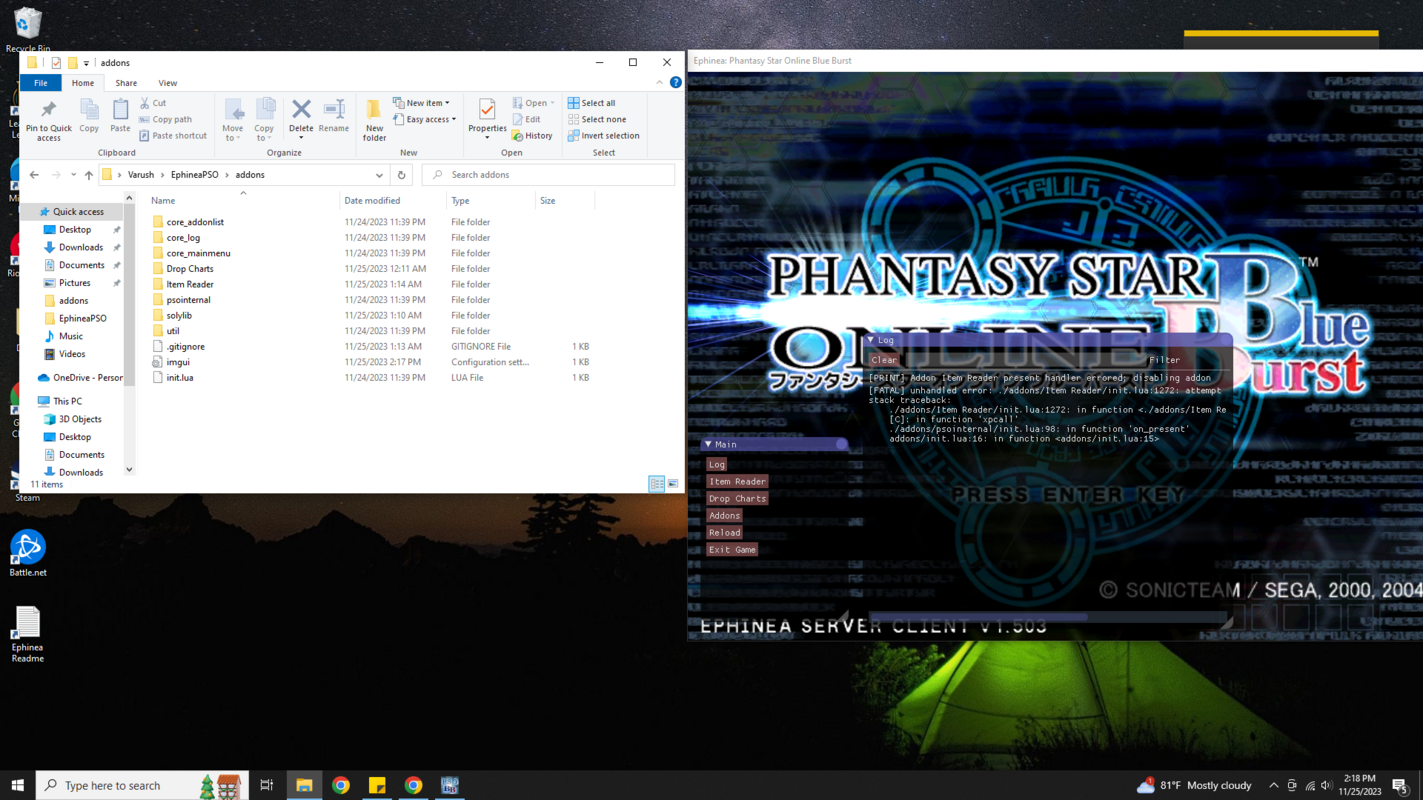The height and width of the screenshot is (800, 1423).
Task: Open the File ribbon tab
Action: click(x=41, y=83)
